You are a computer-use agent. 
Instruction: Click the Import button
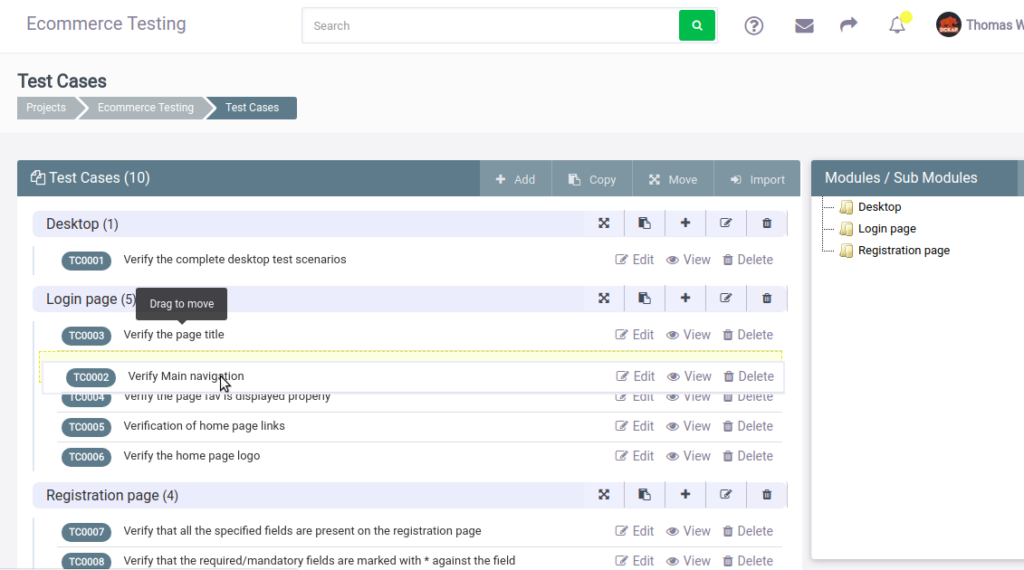(x=757, y=179)
